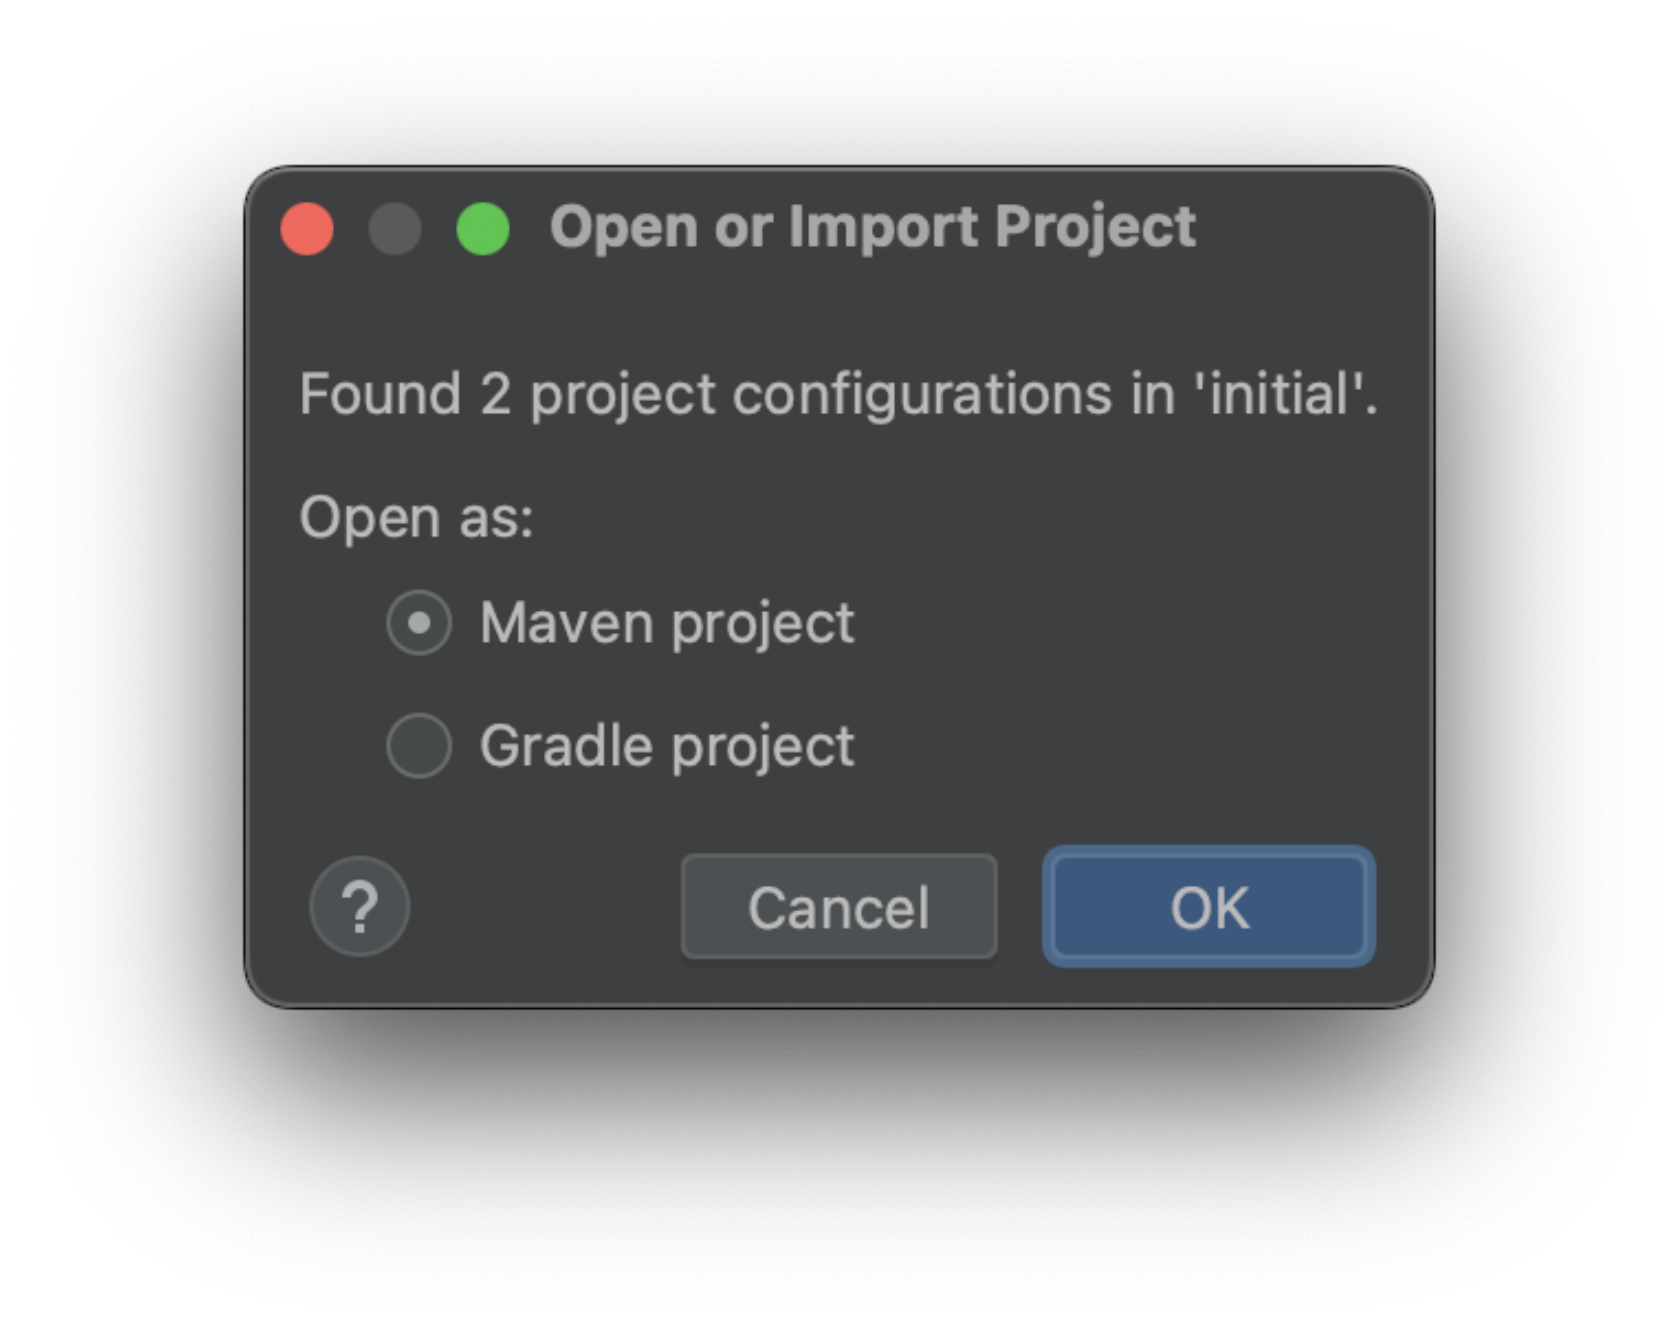Viewport: 1680px width, 1333px height.
Task: Click the green zoom window button
Action: click(483, 228)
